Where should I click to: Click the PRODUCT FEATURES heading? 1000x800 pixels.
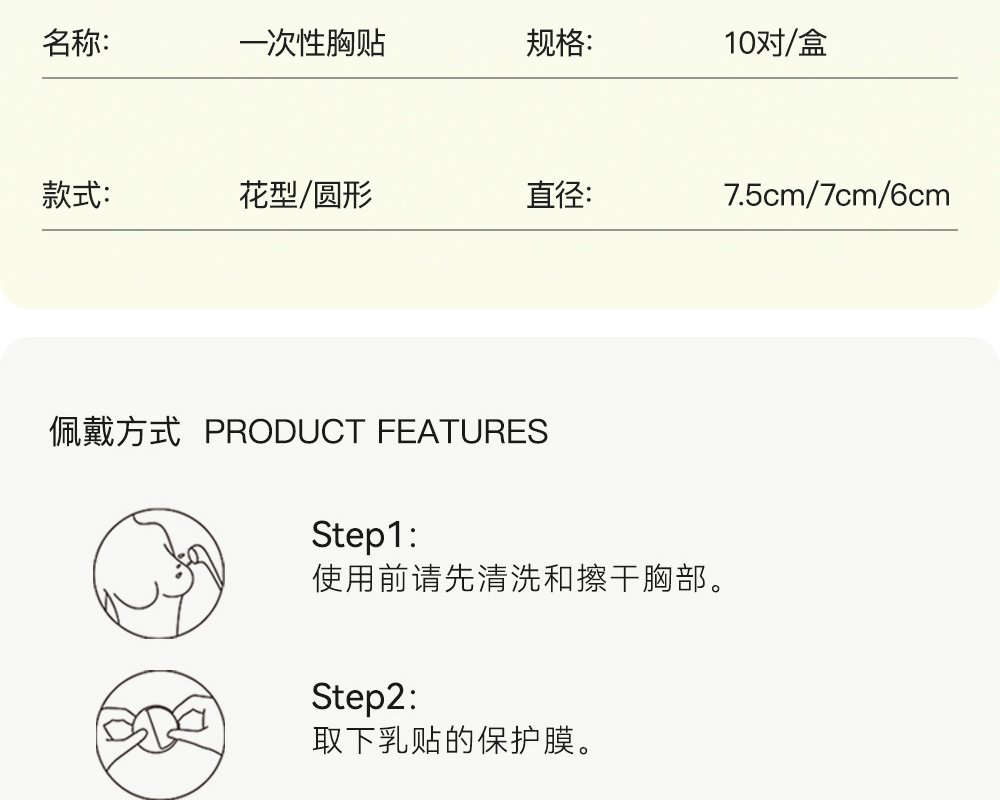tap(376, 432)
